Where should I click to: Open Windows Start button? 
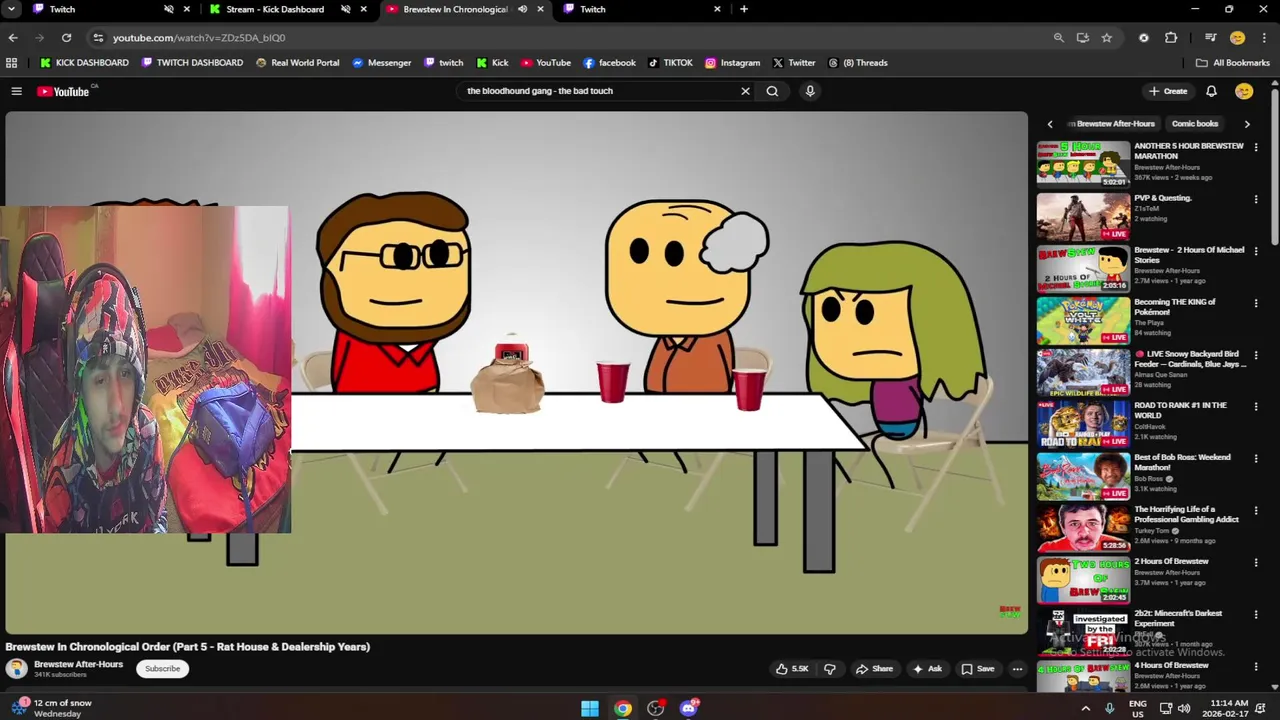pyautogui.click(x=590, y=708)
